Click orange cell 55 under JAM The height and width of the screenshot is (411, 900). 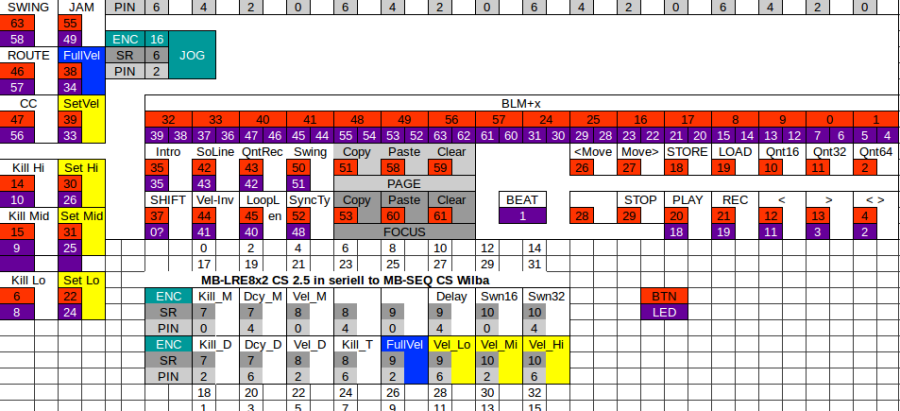70,23
